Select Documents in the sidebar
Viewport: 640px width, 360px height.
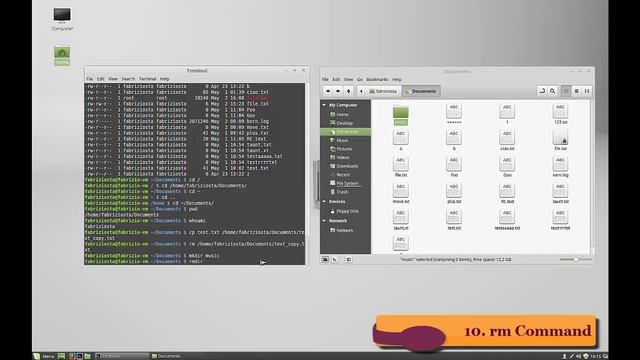coord(345,132)
